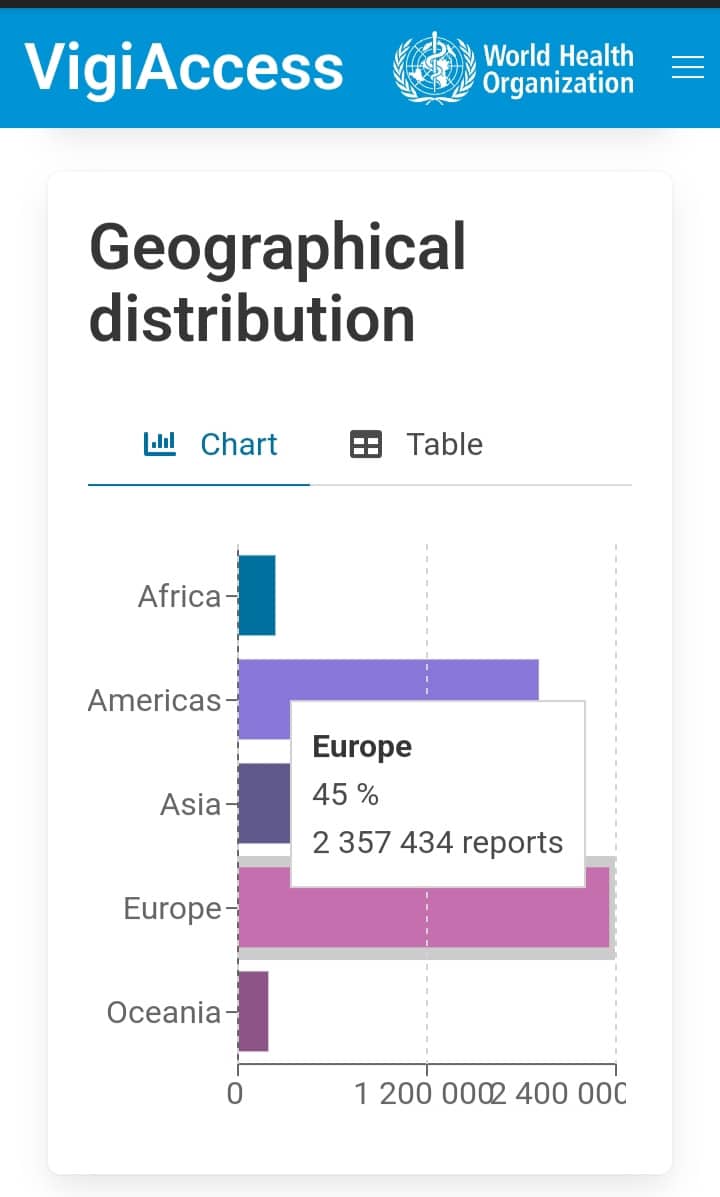Click the World Health Organization text
The image size is (720, 1197).
[x=558, y=68]
